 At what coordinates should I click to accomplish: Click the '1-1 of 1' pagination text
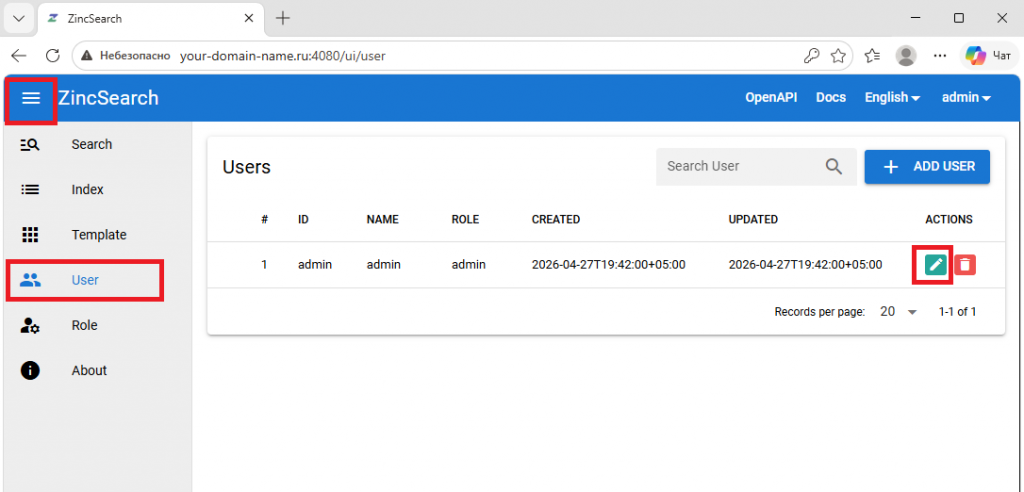click(x=957, y=312)
